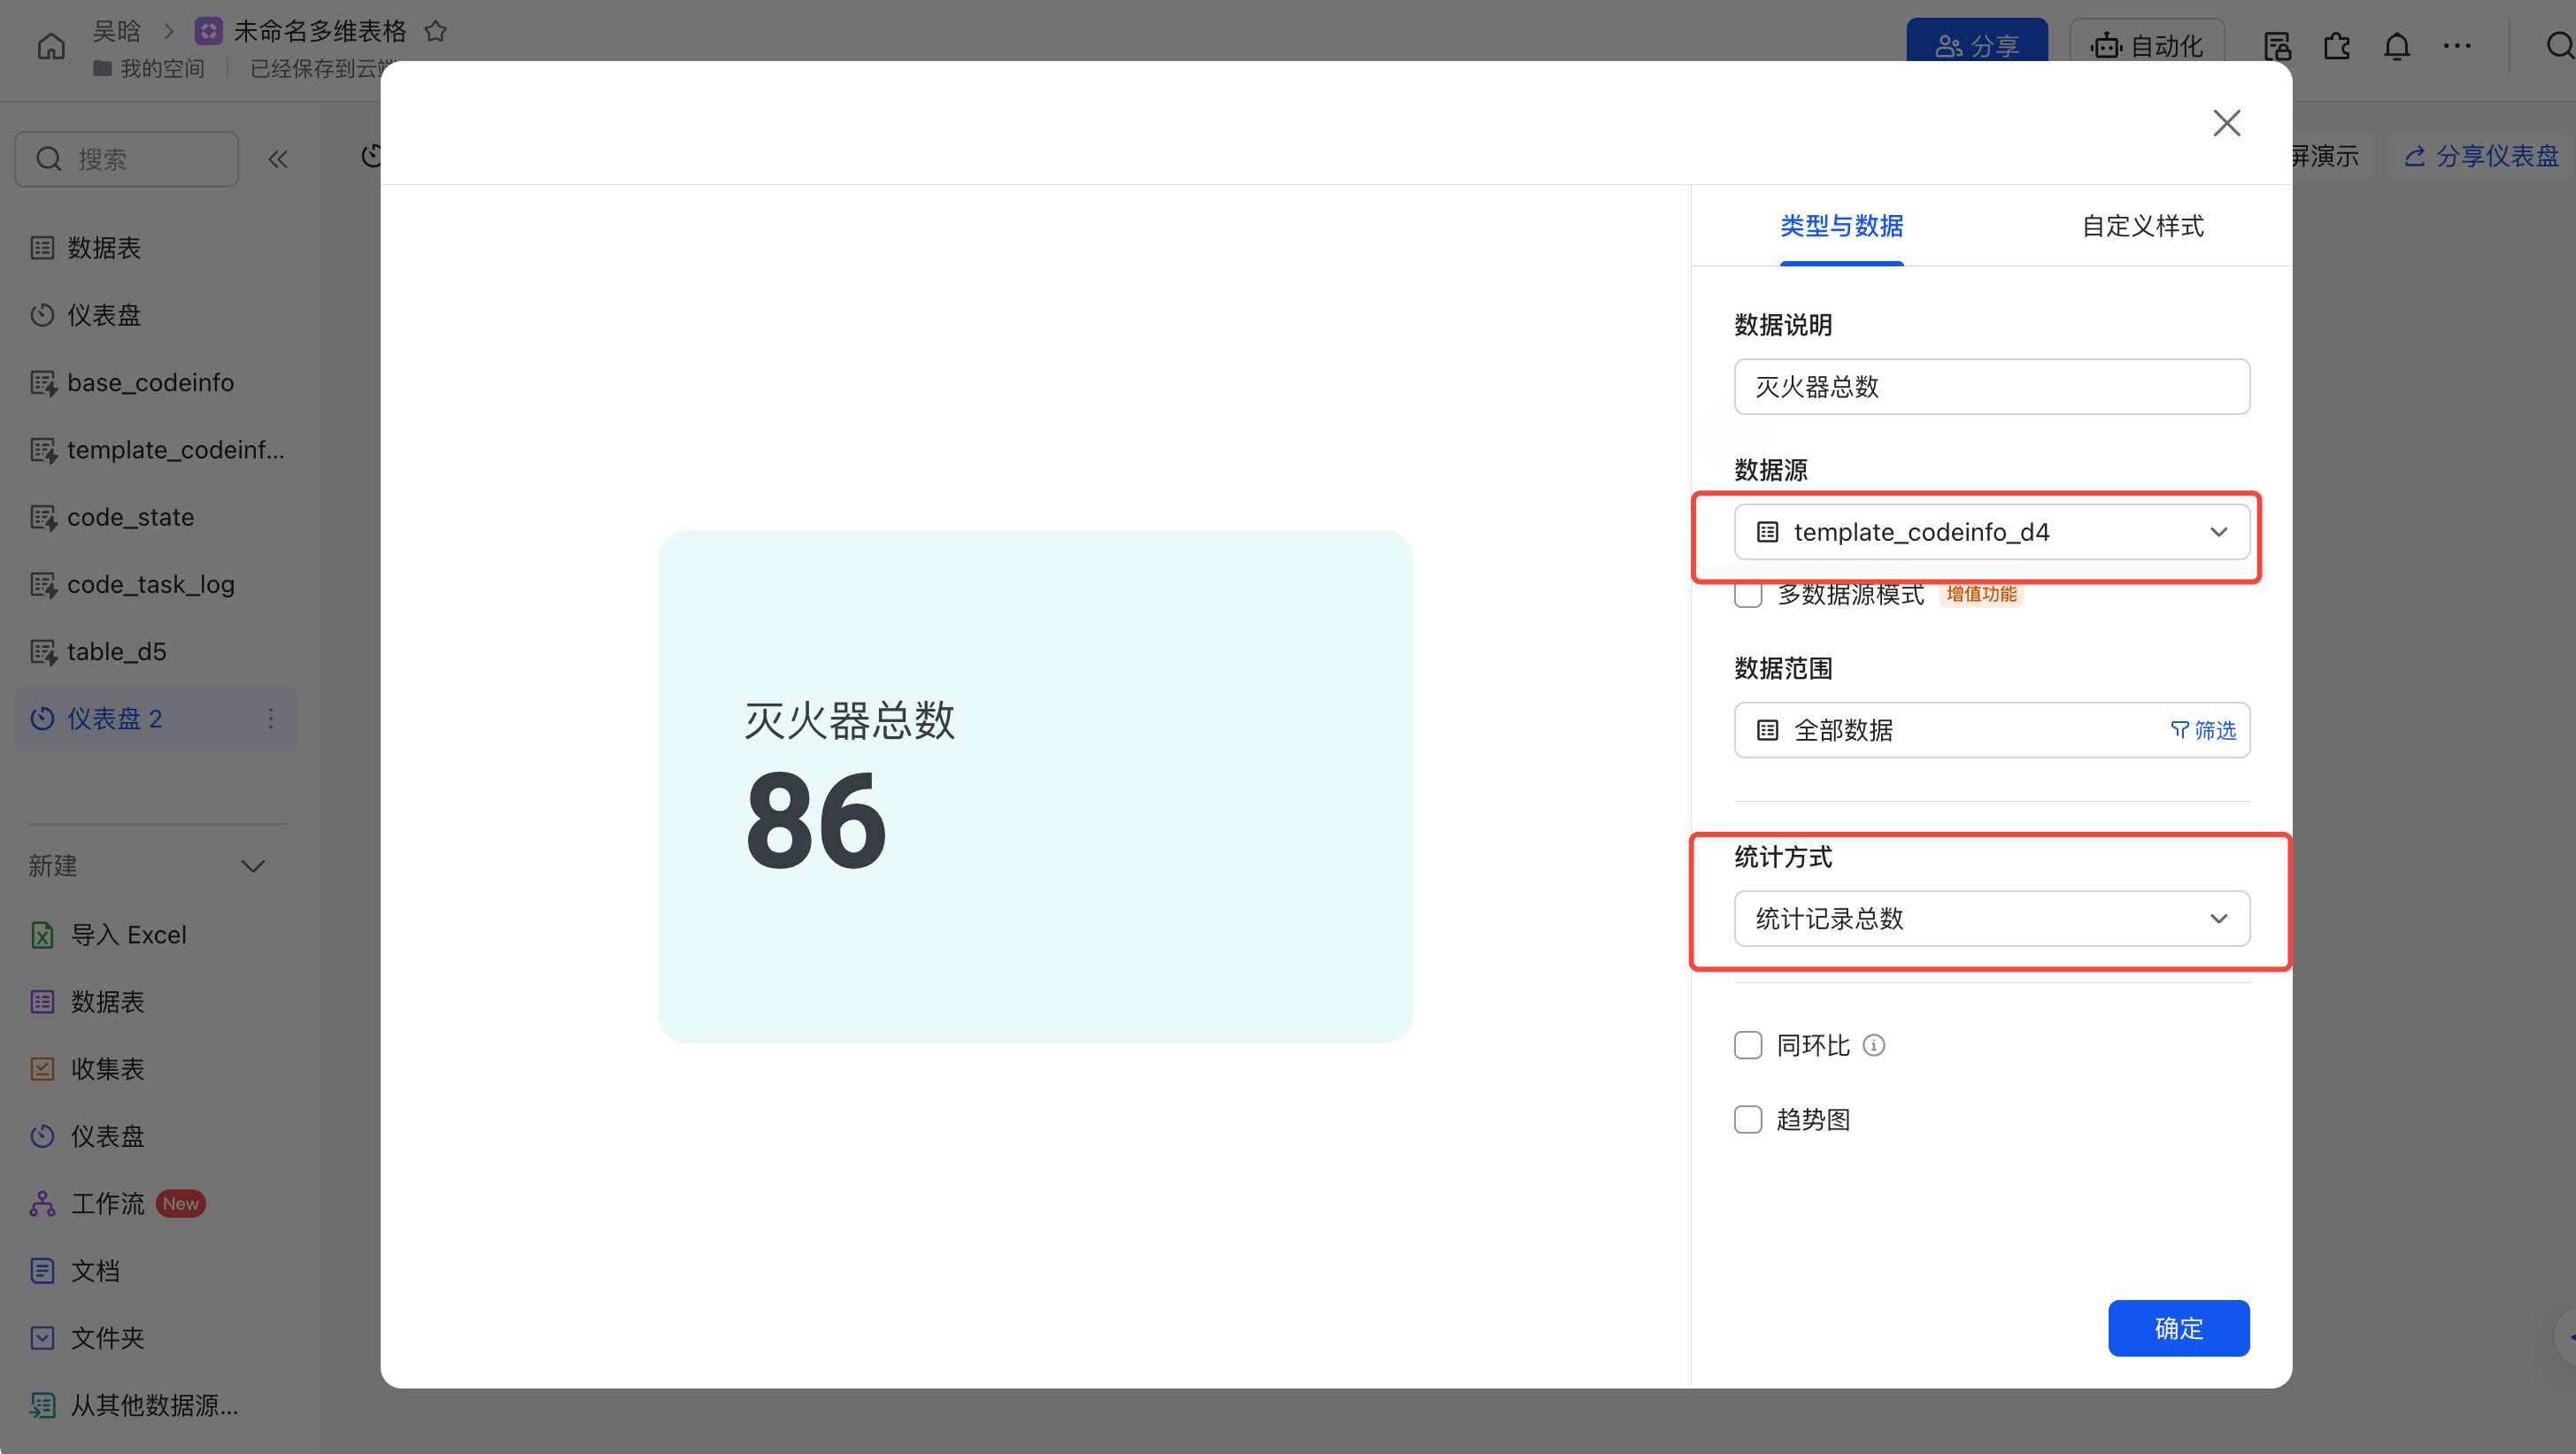Open the 数据源 template_codeinfo_d4 dropdown
Screen dimensions: 2576x1454
(x=1991, y=532)
